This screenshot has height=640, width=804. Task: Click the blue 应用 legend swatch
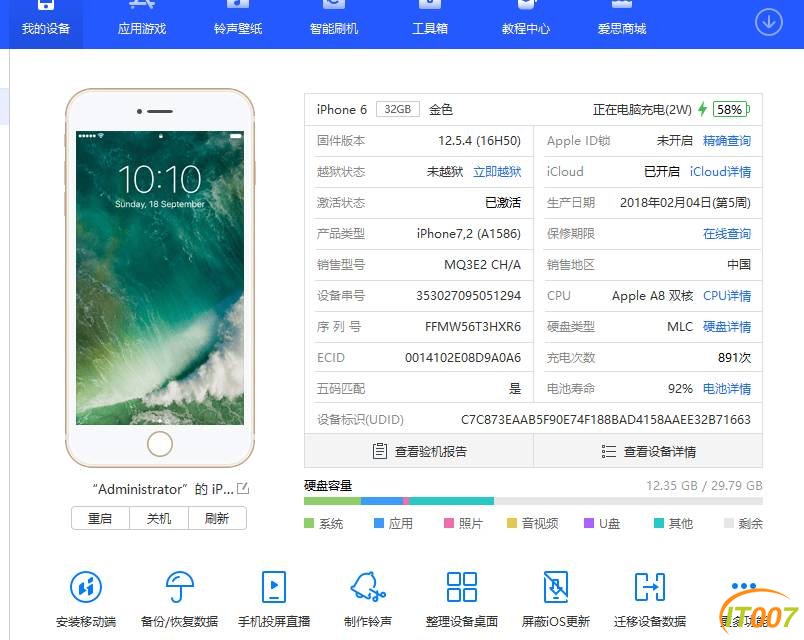point(379,523)
